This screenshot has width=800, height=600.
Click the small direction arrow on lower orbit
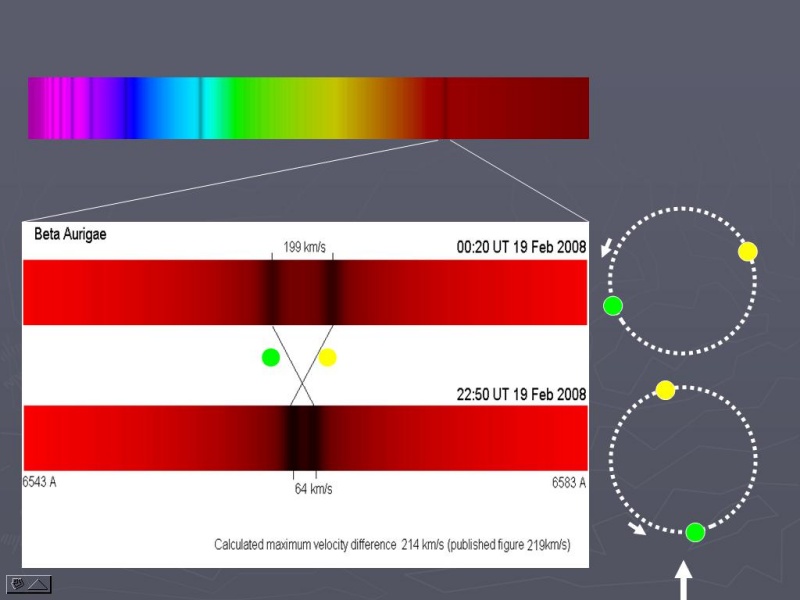pyautogui.click(x=636, y=529)
